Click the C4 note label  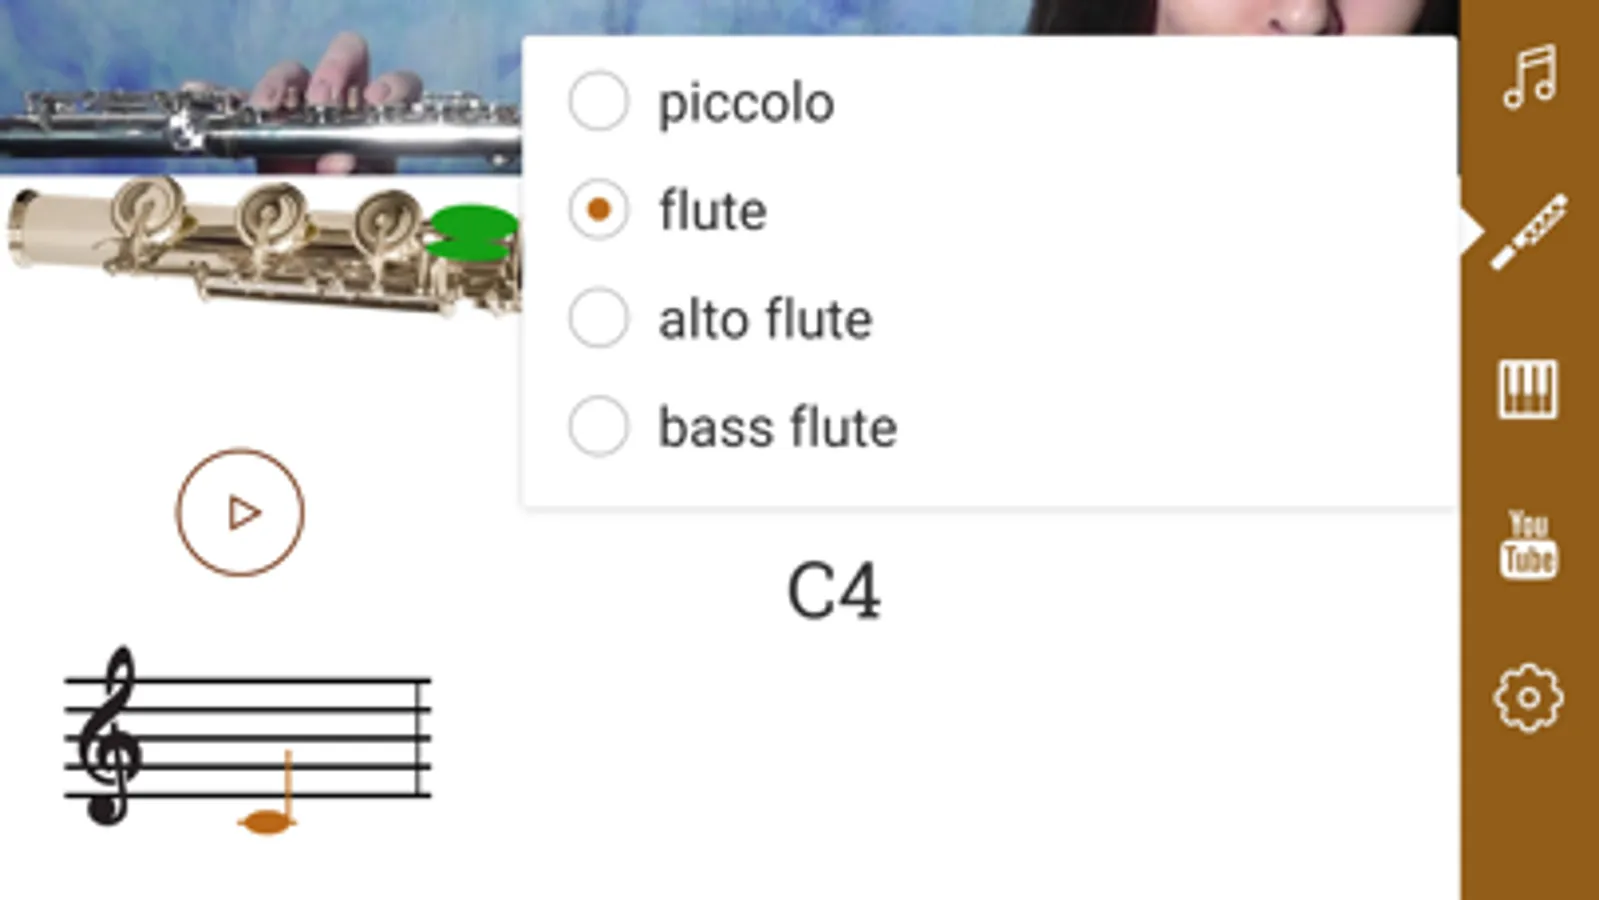click(x=836, y=590)
